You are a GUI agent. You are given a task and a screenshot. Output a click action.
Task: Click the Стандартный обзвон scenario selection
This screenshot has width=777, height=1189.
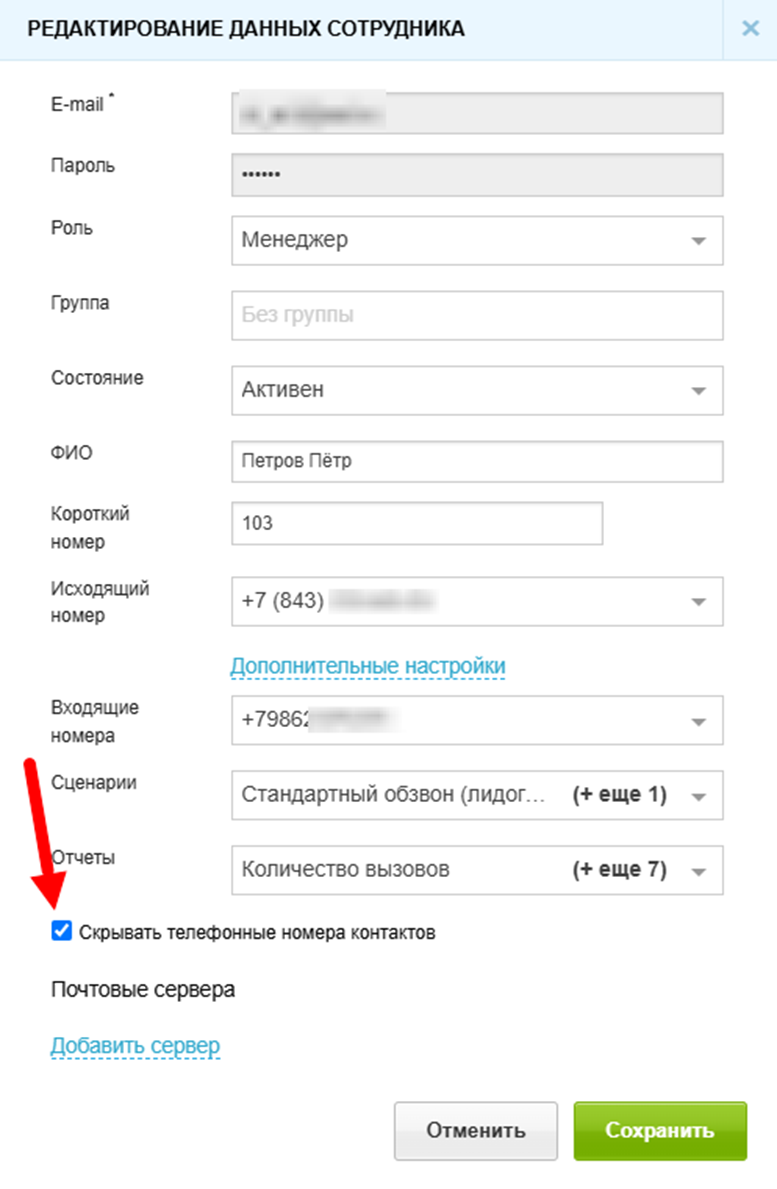pyautogui.click(x=400, y=796)
